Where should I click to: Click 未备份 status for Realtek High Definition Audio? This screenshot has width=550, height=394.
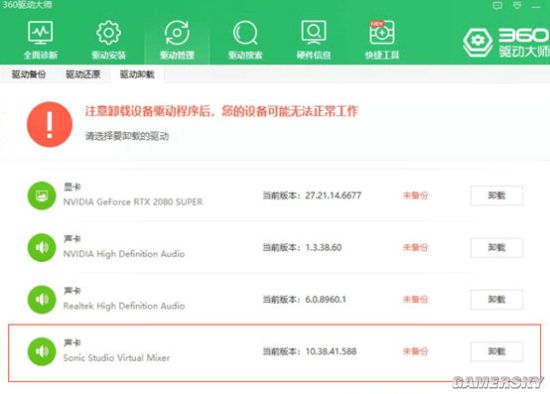[415, 299]
